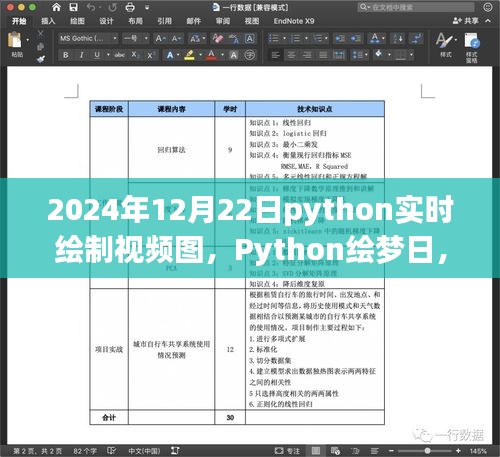
Task: Toggle Italic formatting
Action: click(x=81, y=55)
